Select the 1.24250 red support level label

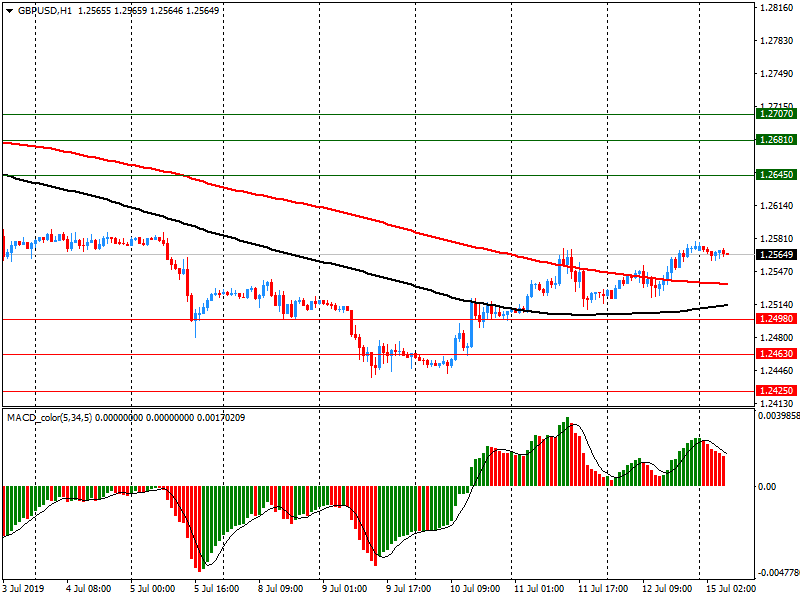click(x=776, y=391)
